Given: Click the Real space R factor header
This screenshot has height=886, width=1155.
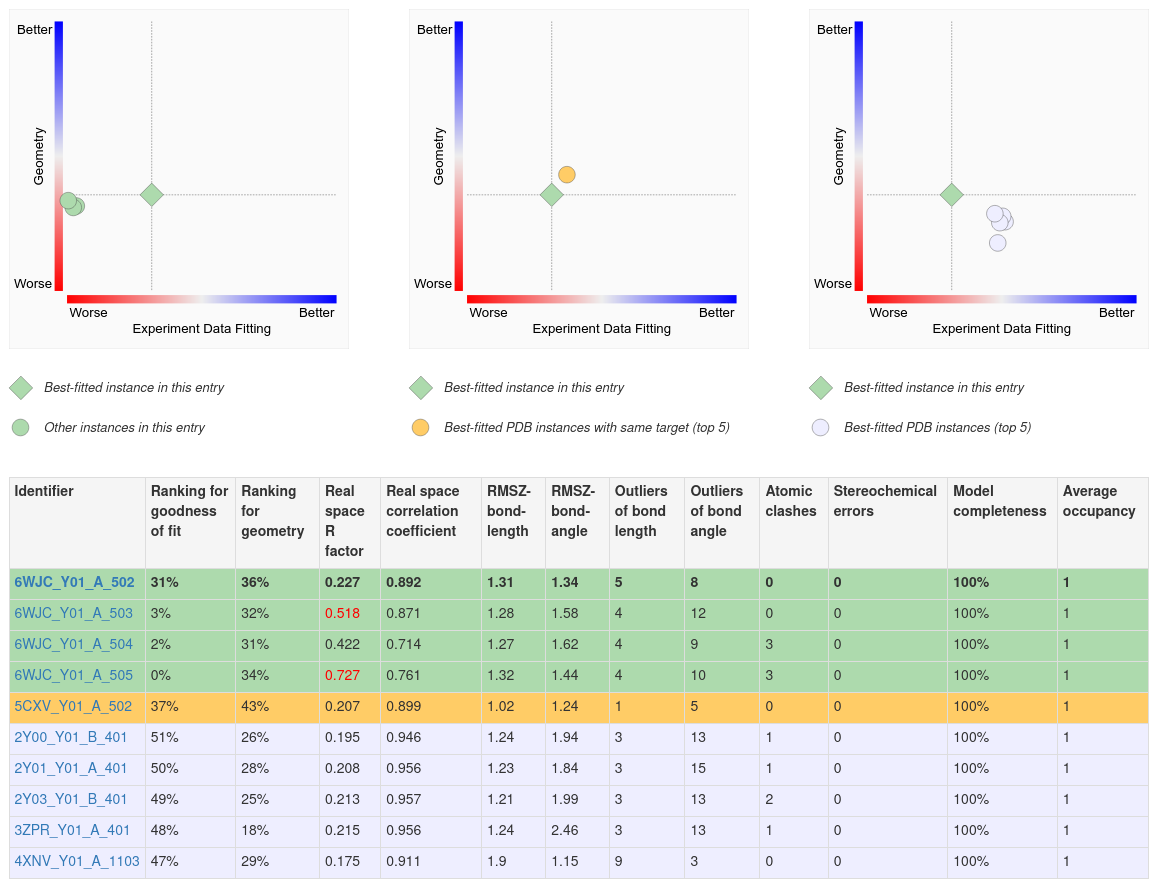Looking at the screenshot, I should 340,521.
